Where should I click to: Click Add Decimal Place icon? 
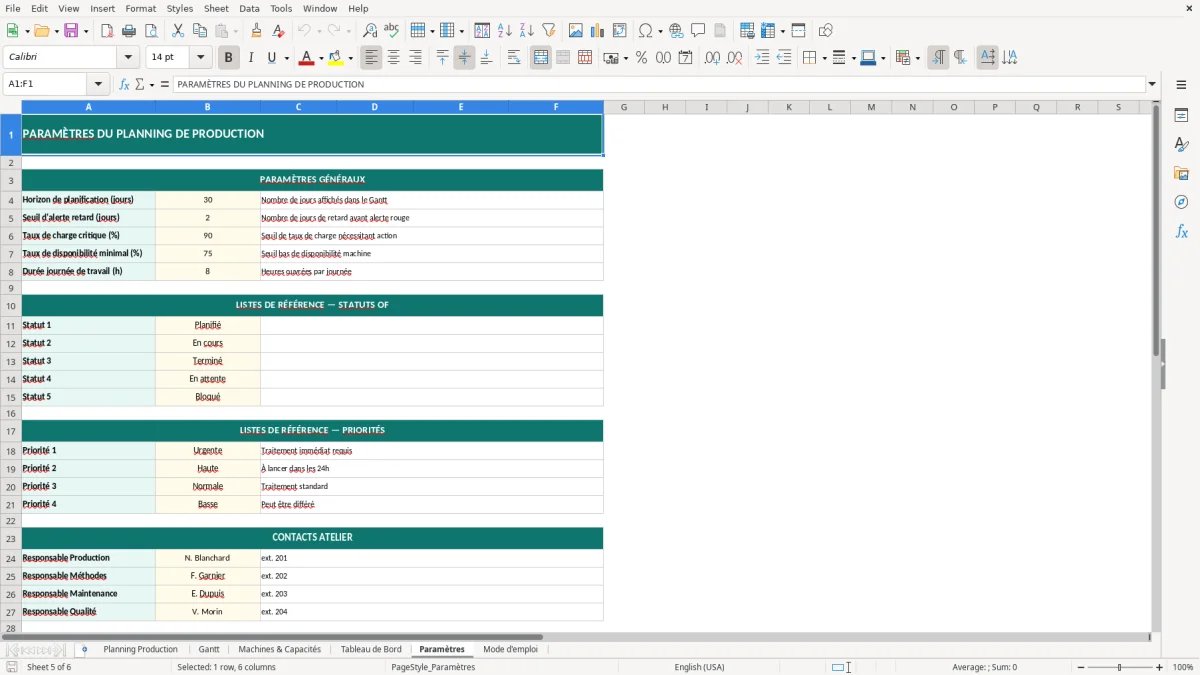(712, 58)
